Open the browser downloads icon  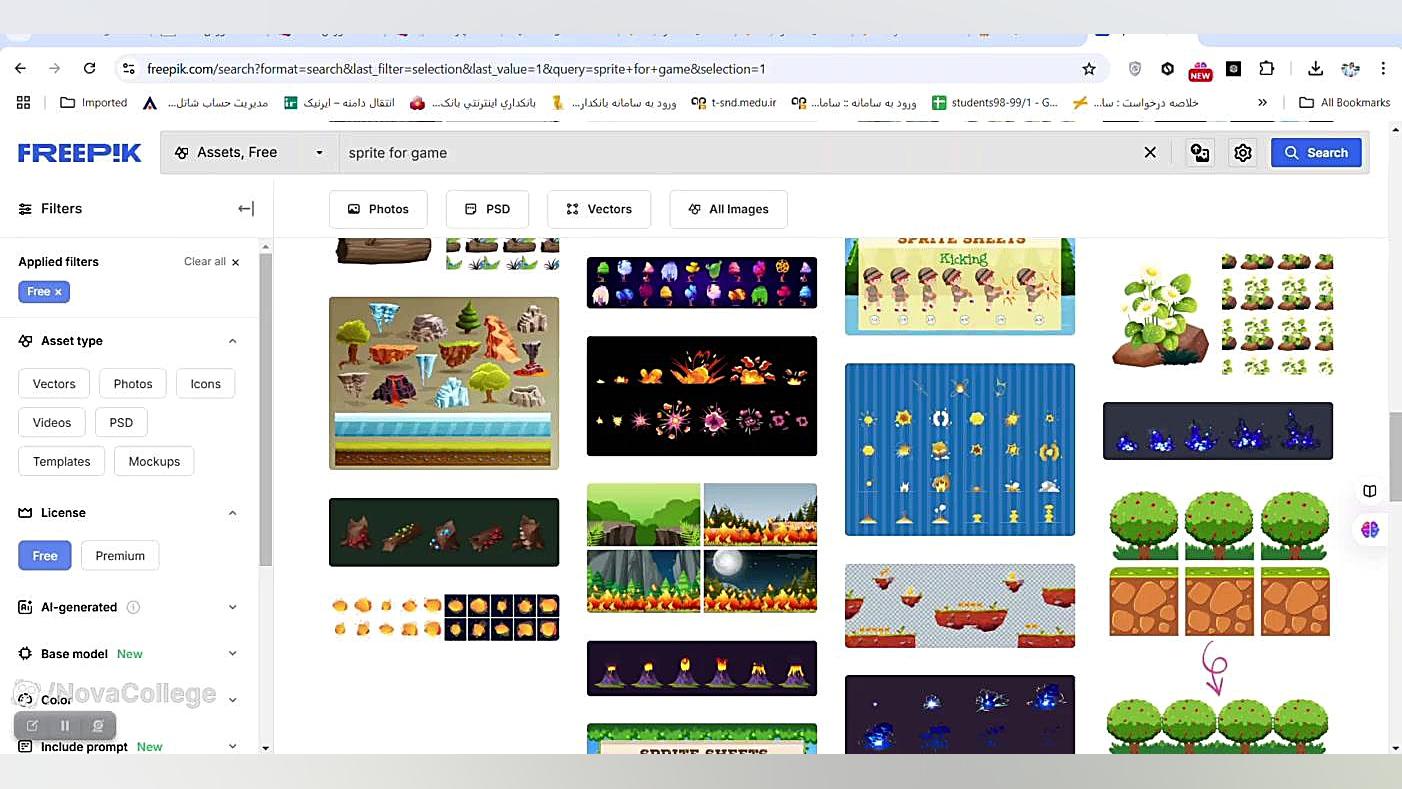[1315, 68]
